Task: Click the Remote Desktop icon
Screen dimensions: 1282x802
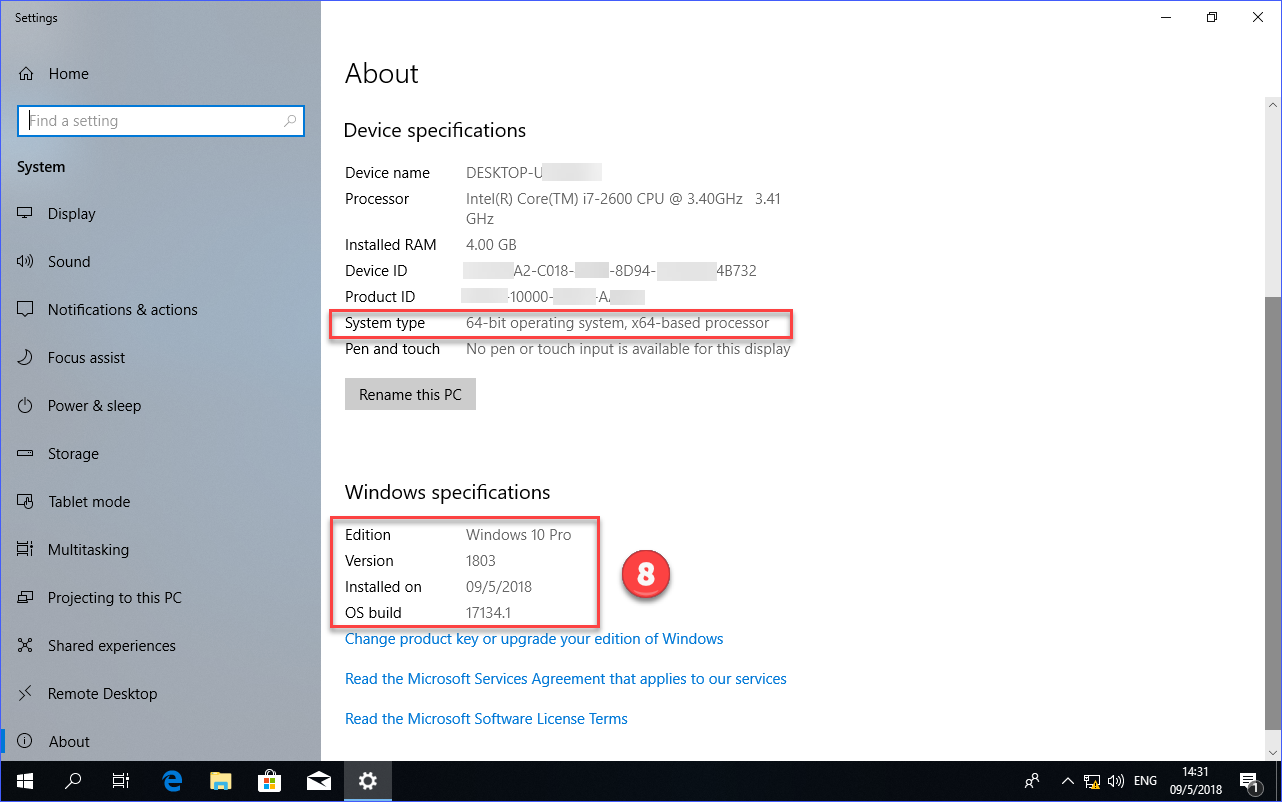Action: click(x=26, y=694)
